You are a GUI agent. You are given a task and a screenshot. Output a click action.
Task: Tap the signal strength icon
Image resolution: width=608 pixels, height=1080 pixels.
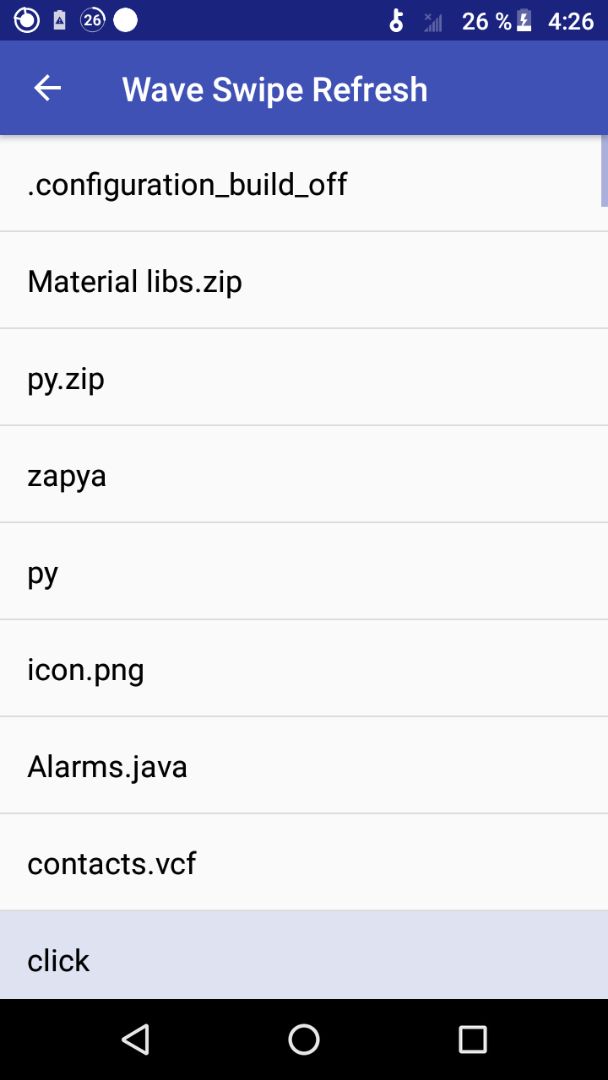[433, 21]
